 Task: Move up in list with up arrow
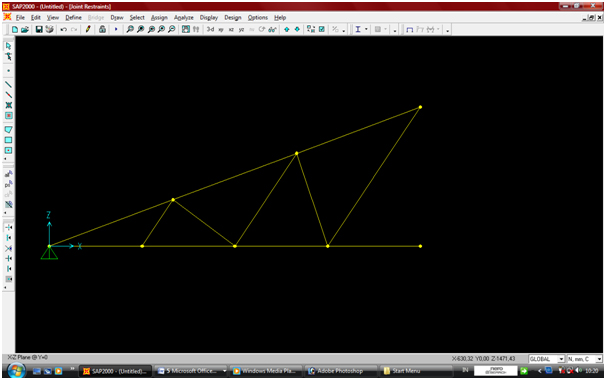pyautogui.click(x=287, y=29)
